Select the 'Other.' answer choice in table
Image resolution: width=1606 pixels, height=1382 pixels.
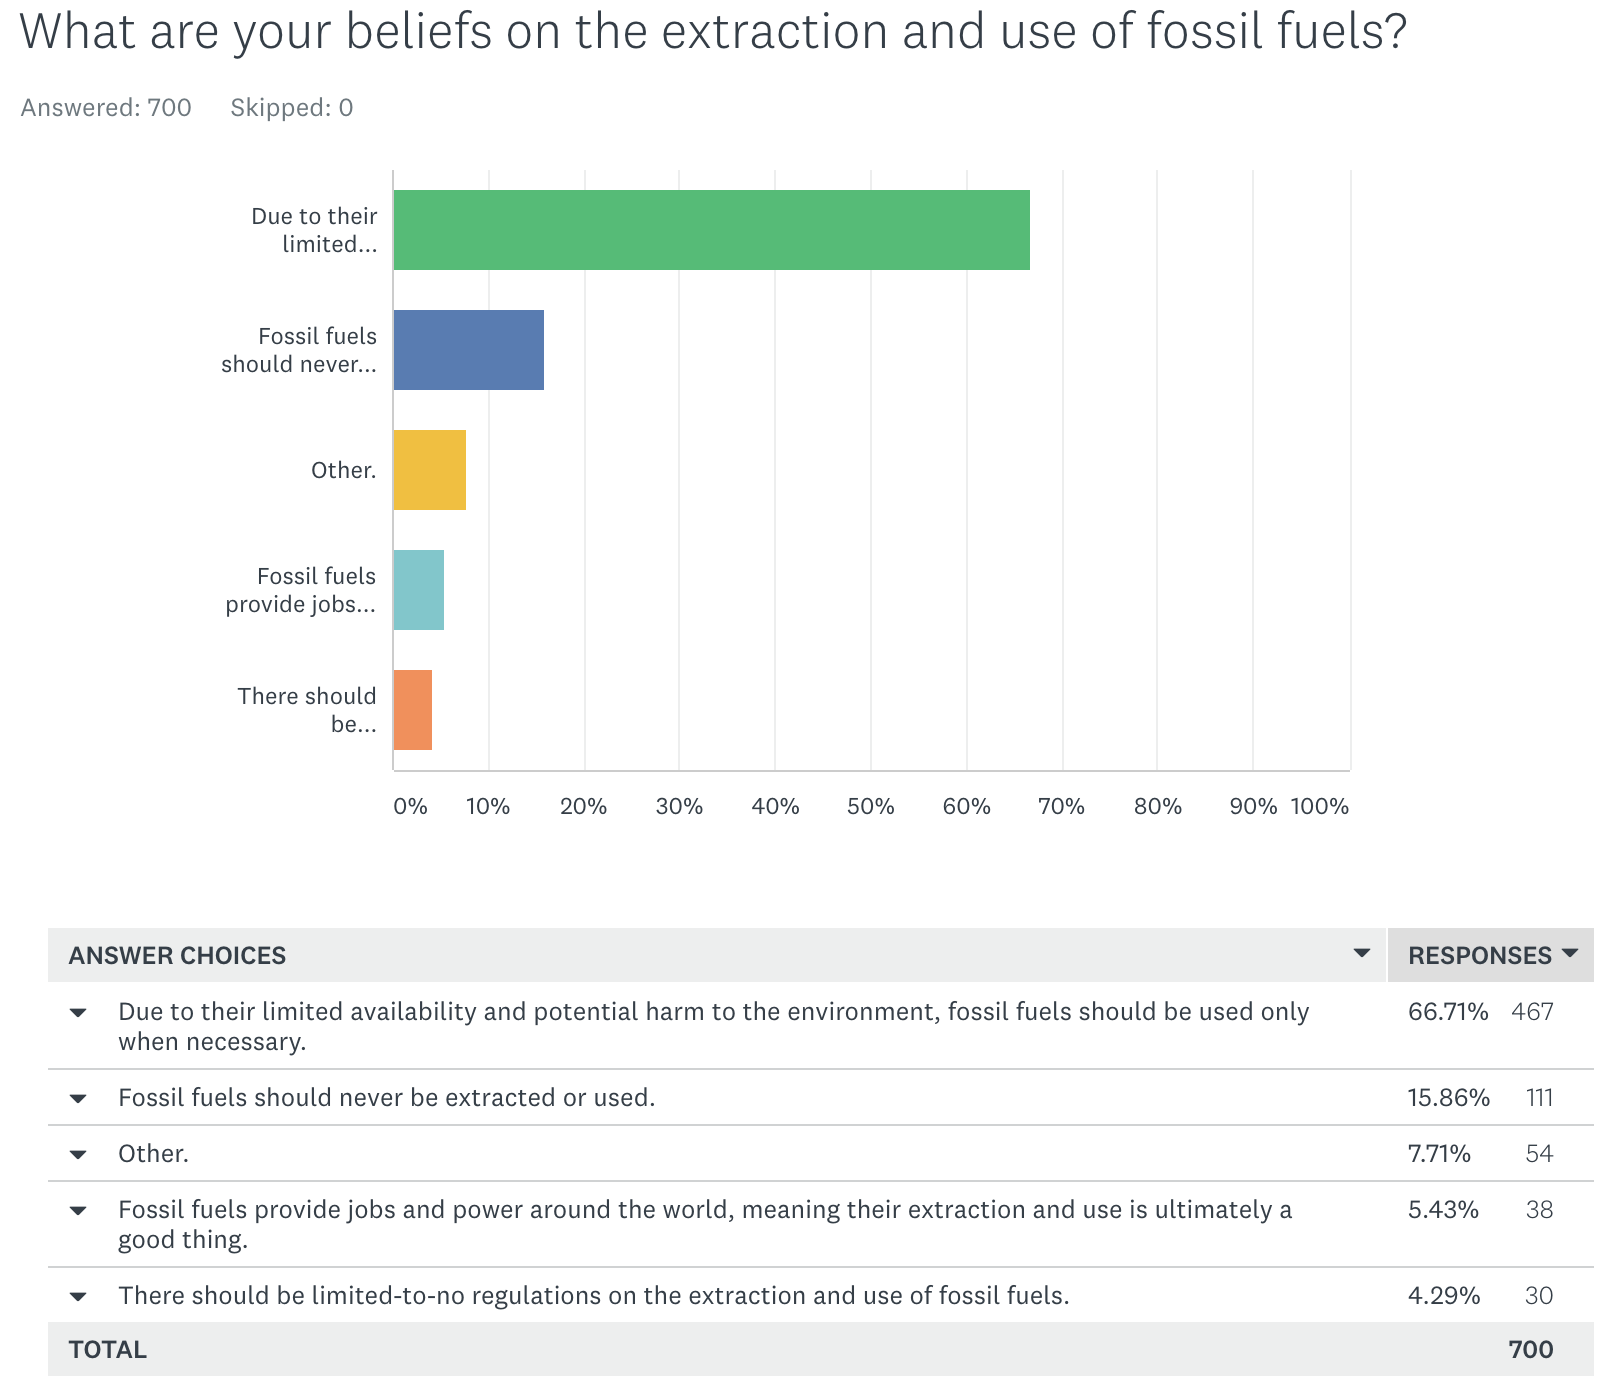coord(153,1154)
